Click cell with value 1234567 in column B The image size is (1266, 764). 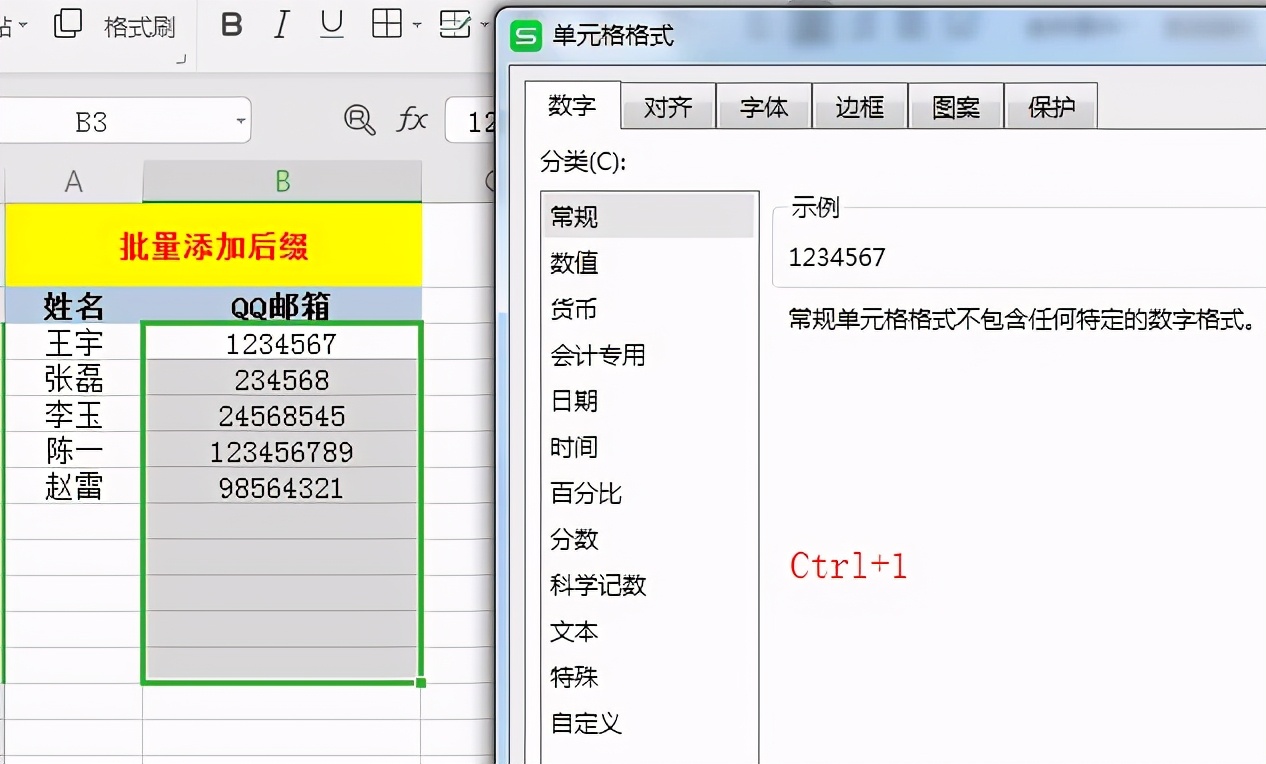point(282,342)
